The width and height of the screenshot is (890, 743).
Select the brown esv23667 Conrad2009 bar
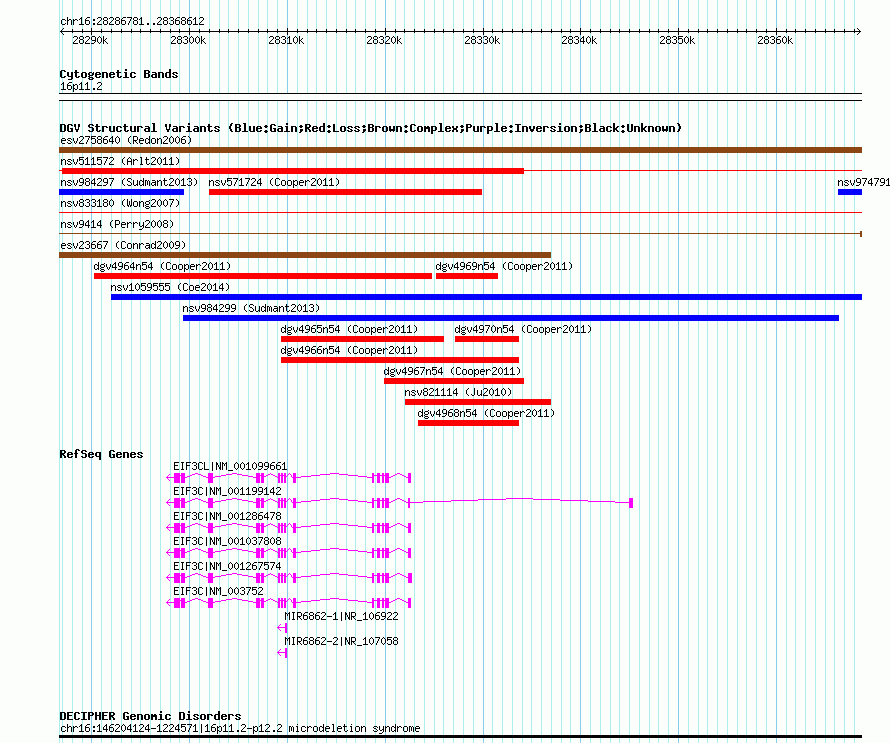pos(305,255)
